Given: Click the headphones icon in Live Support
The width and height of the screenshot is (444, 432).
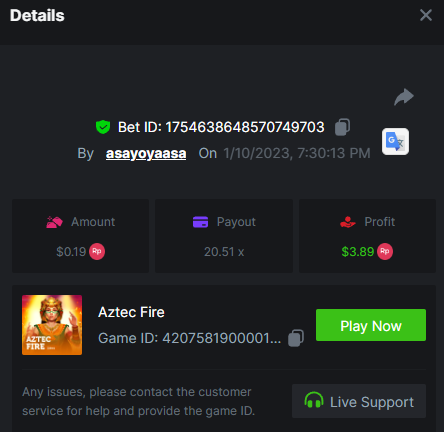Looking at the screenshot, I should [314, 400].
